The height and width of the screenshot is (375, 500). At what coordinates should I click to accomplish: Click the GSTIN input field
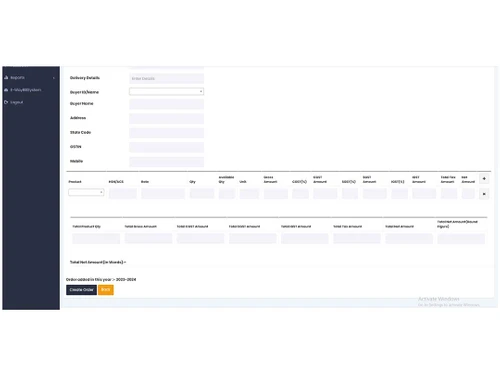pos(166,147)
